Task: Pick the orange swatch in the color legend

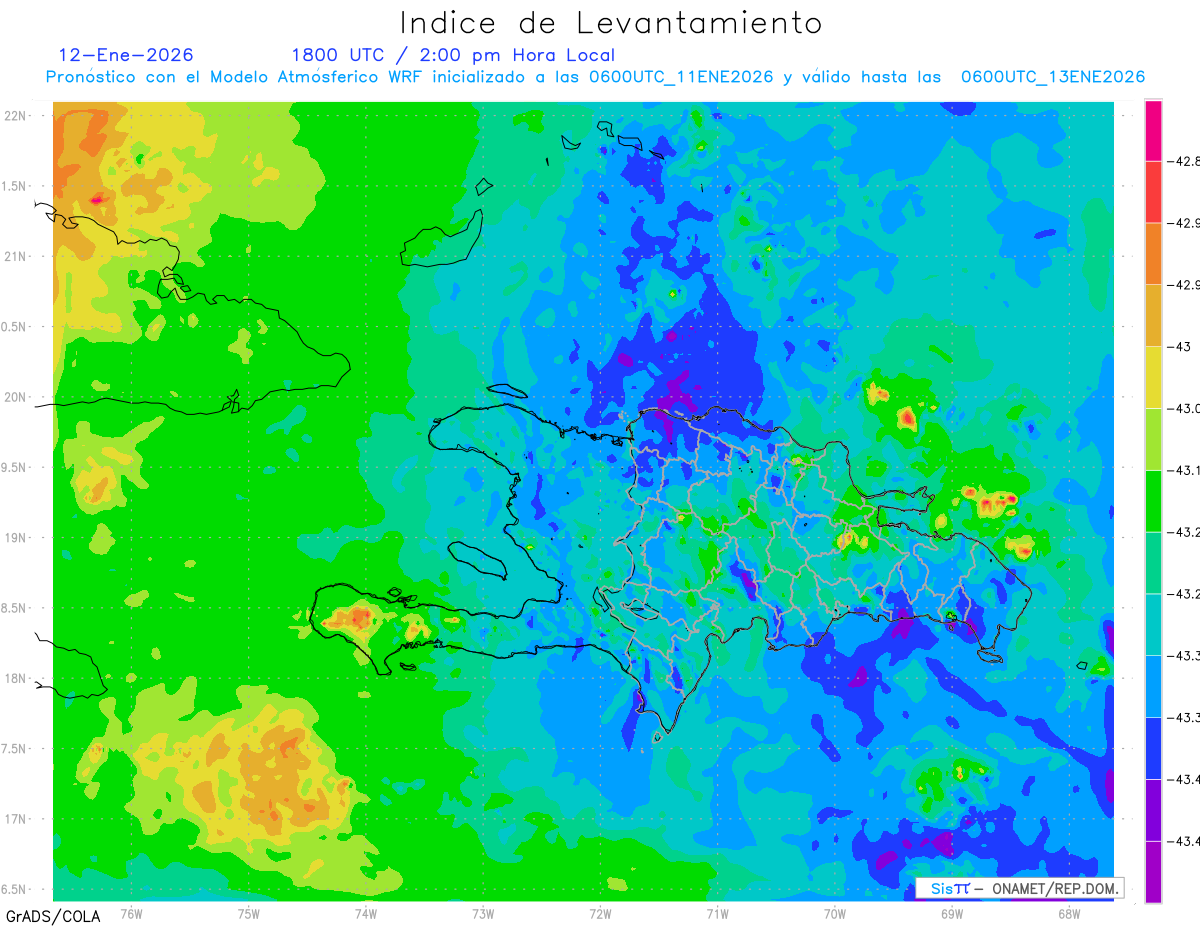Action: [x=1153, y=253]
